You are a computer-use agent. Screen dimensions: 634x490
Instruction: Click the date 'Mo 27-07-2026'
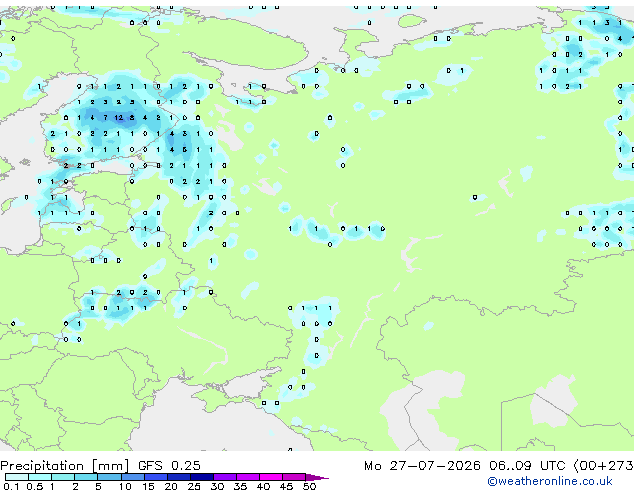(x=422, y=466)
